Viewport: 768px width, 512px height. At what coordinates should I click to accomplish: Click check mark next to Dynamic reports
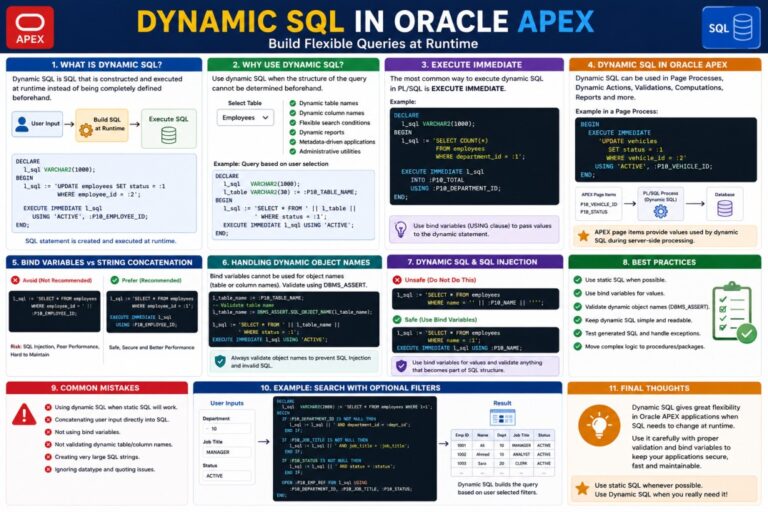pos(292,132)
